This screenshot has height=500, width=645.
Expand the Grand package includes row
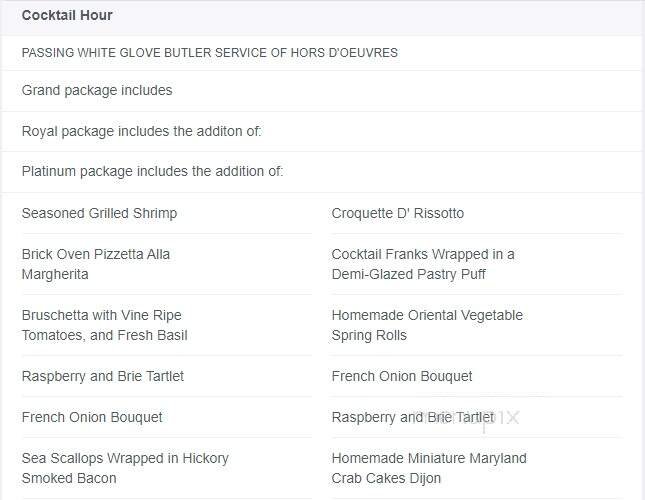(x=97, y=91)
